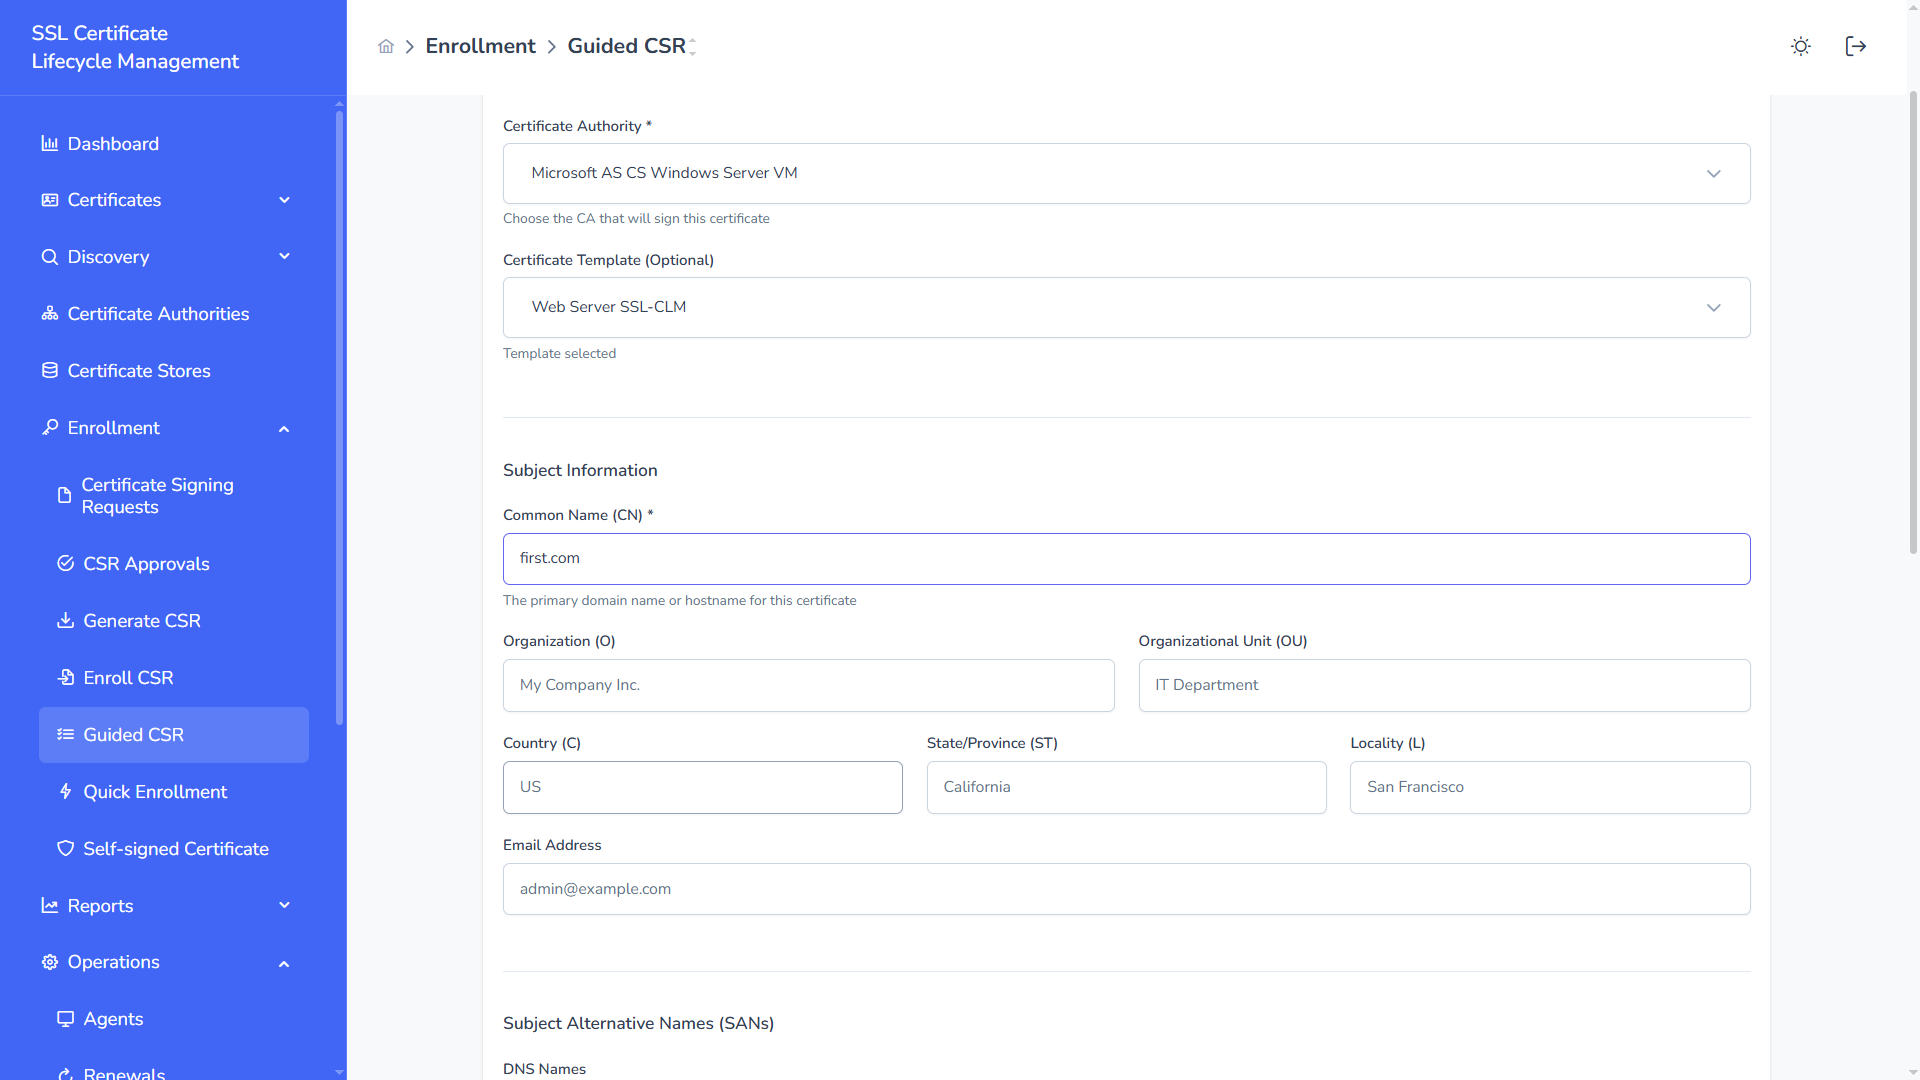Click the logout icon in header
Viewport: 1920px width, 1080px height.
pos(1855,46)
